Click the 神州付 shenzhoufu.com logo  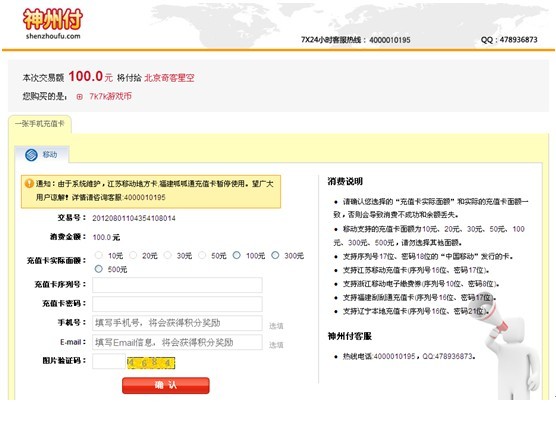coord(53,24)
